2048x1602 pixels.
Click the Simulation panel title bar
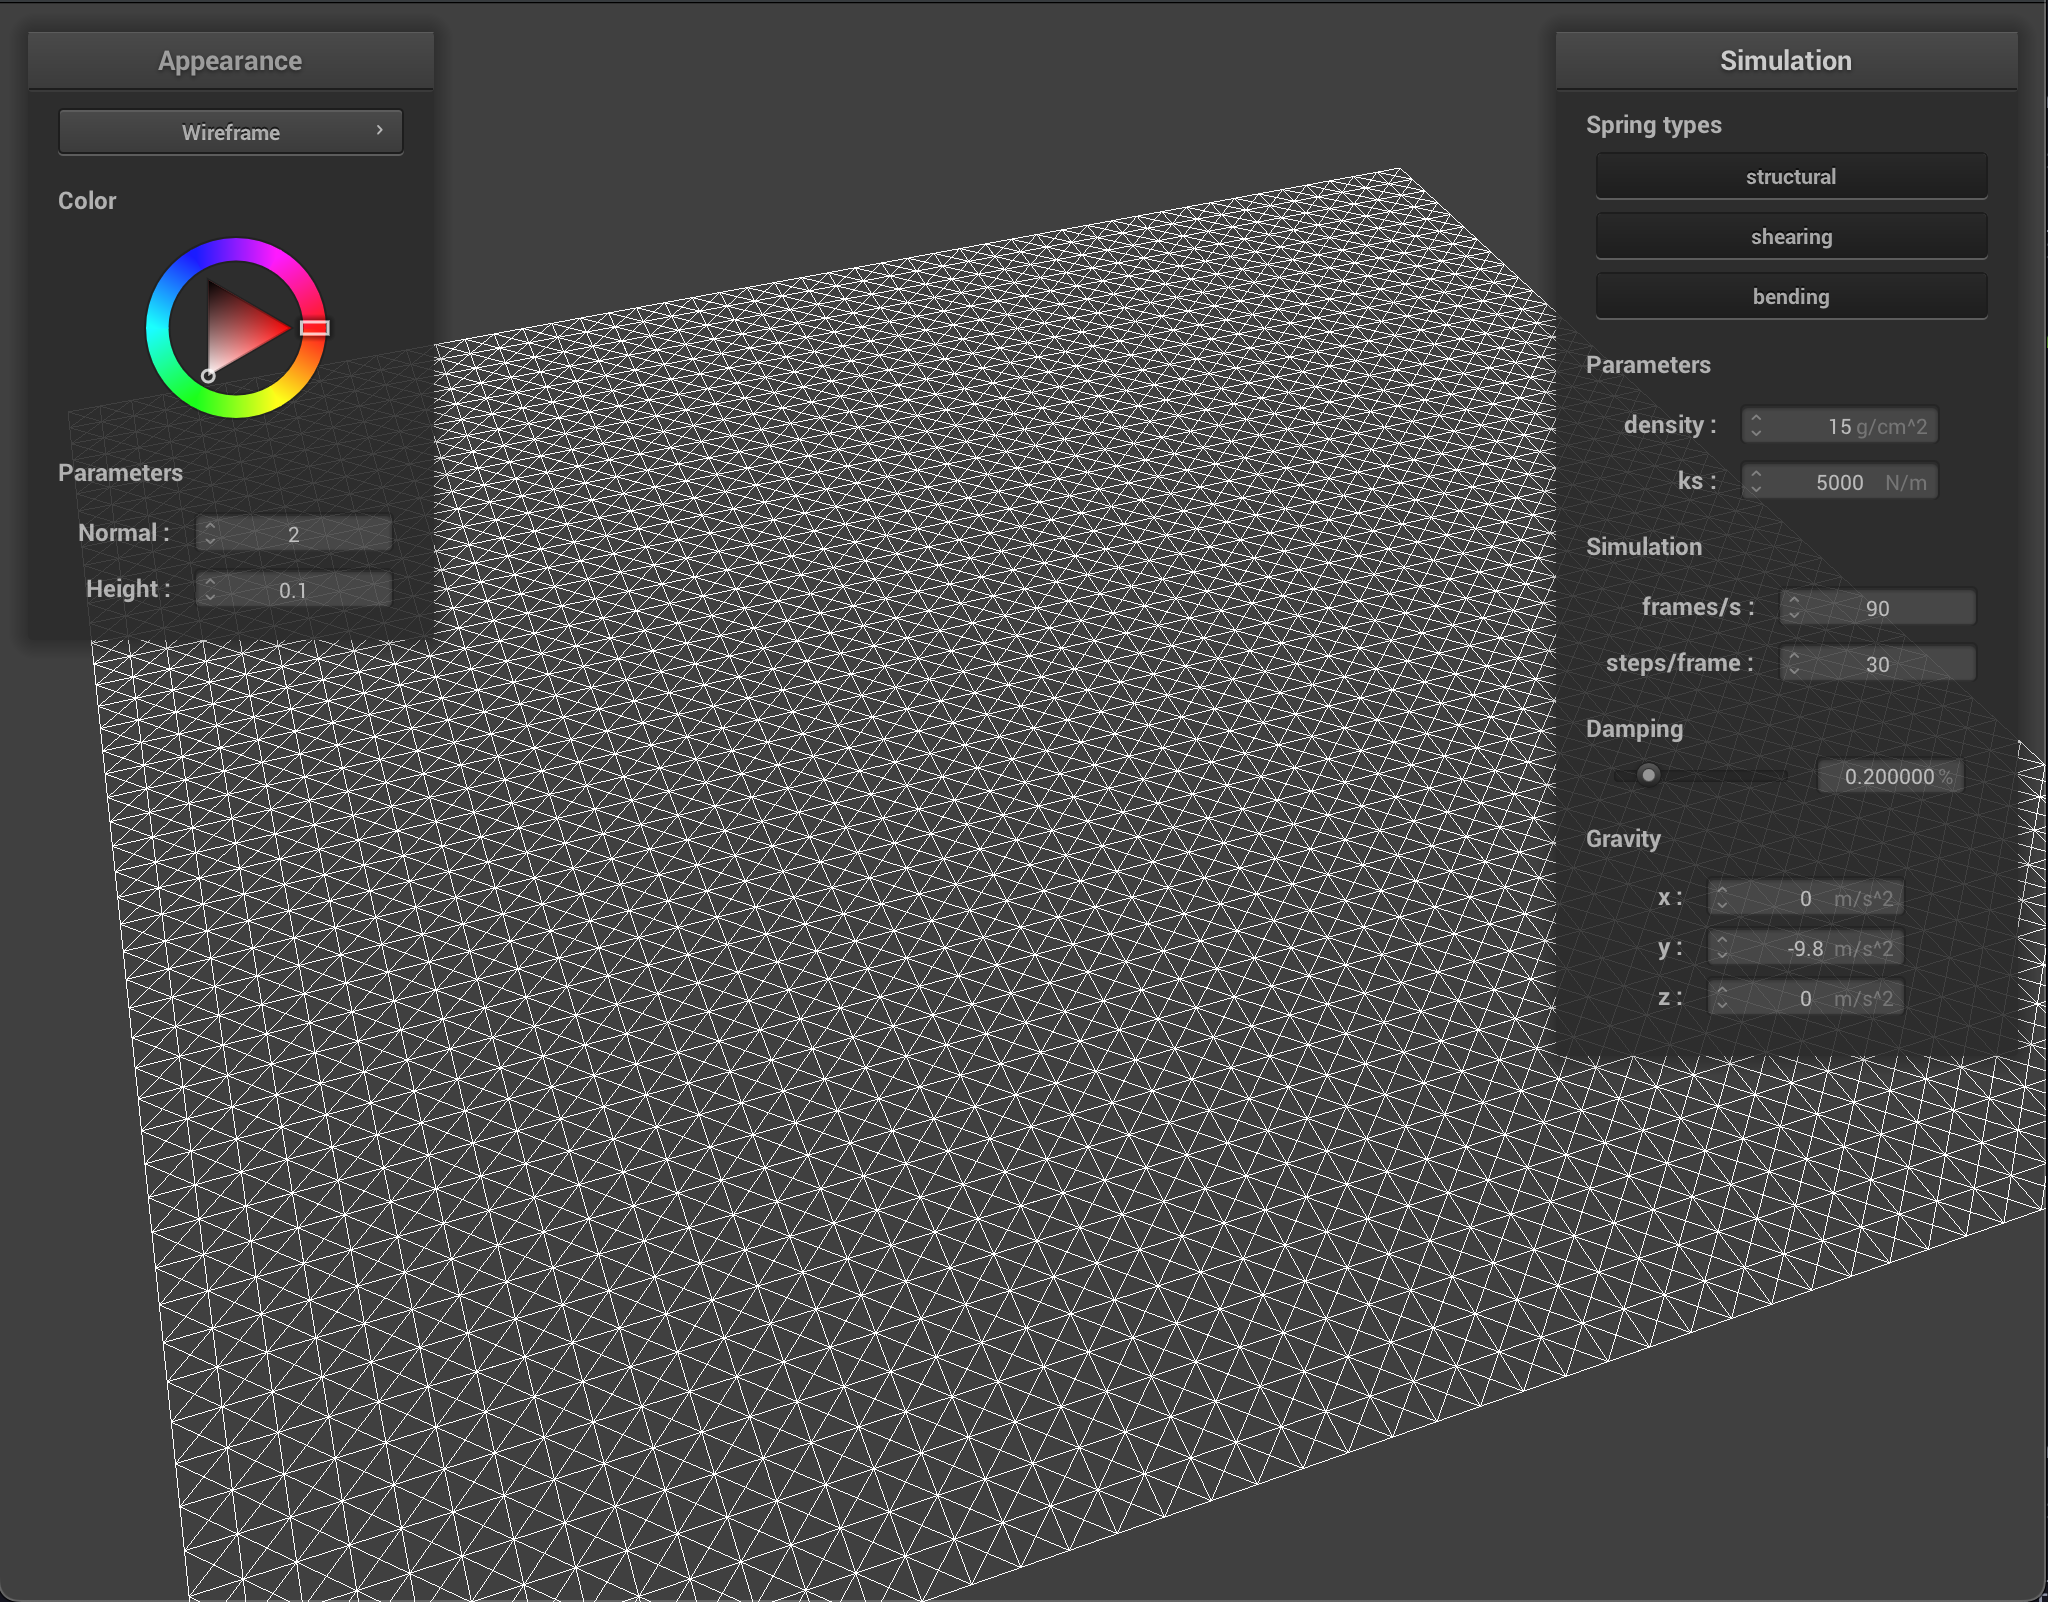point(1785,61)
